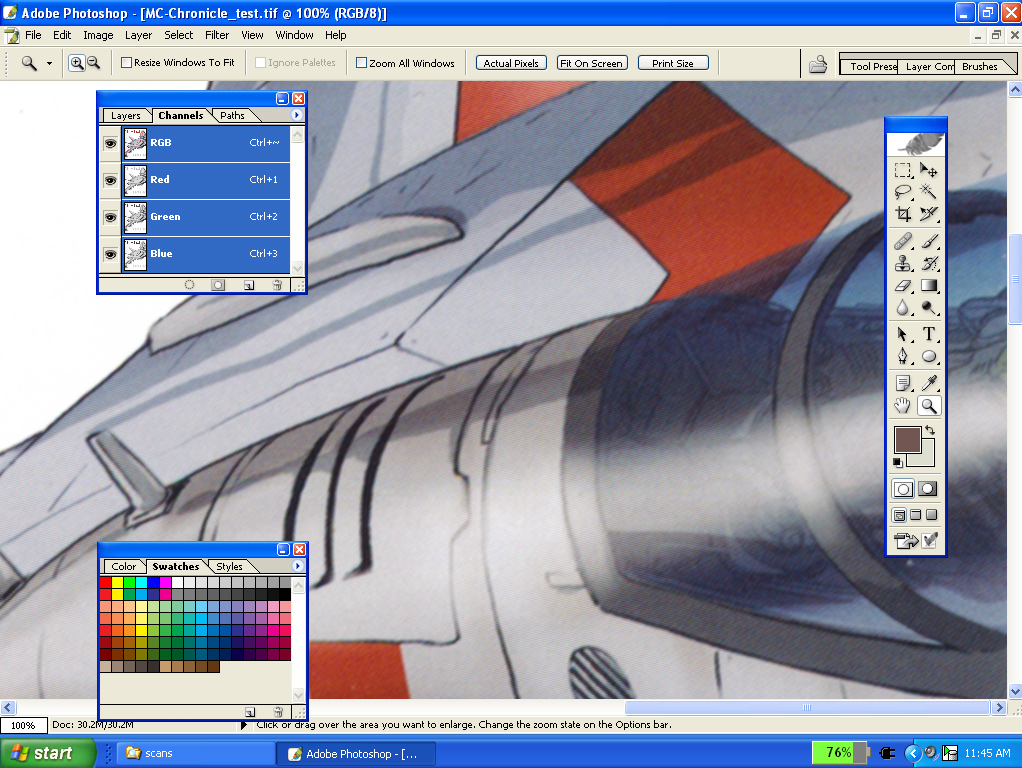Viewport: 1022px width, 768px height.
Task: Create new swatch of foreground color
Action: pyautogui.click(x=250, y=712)
